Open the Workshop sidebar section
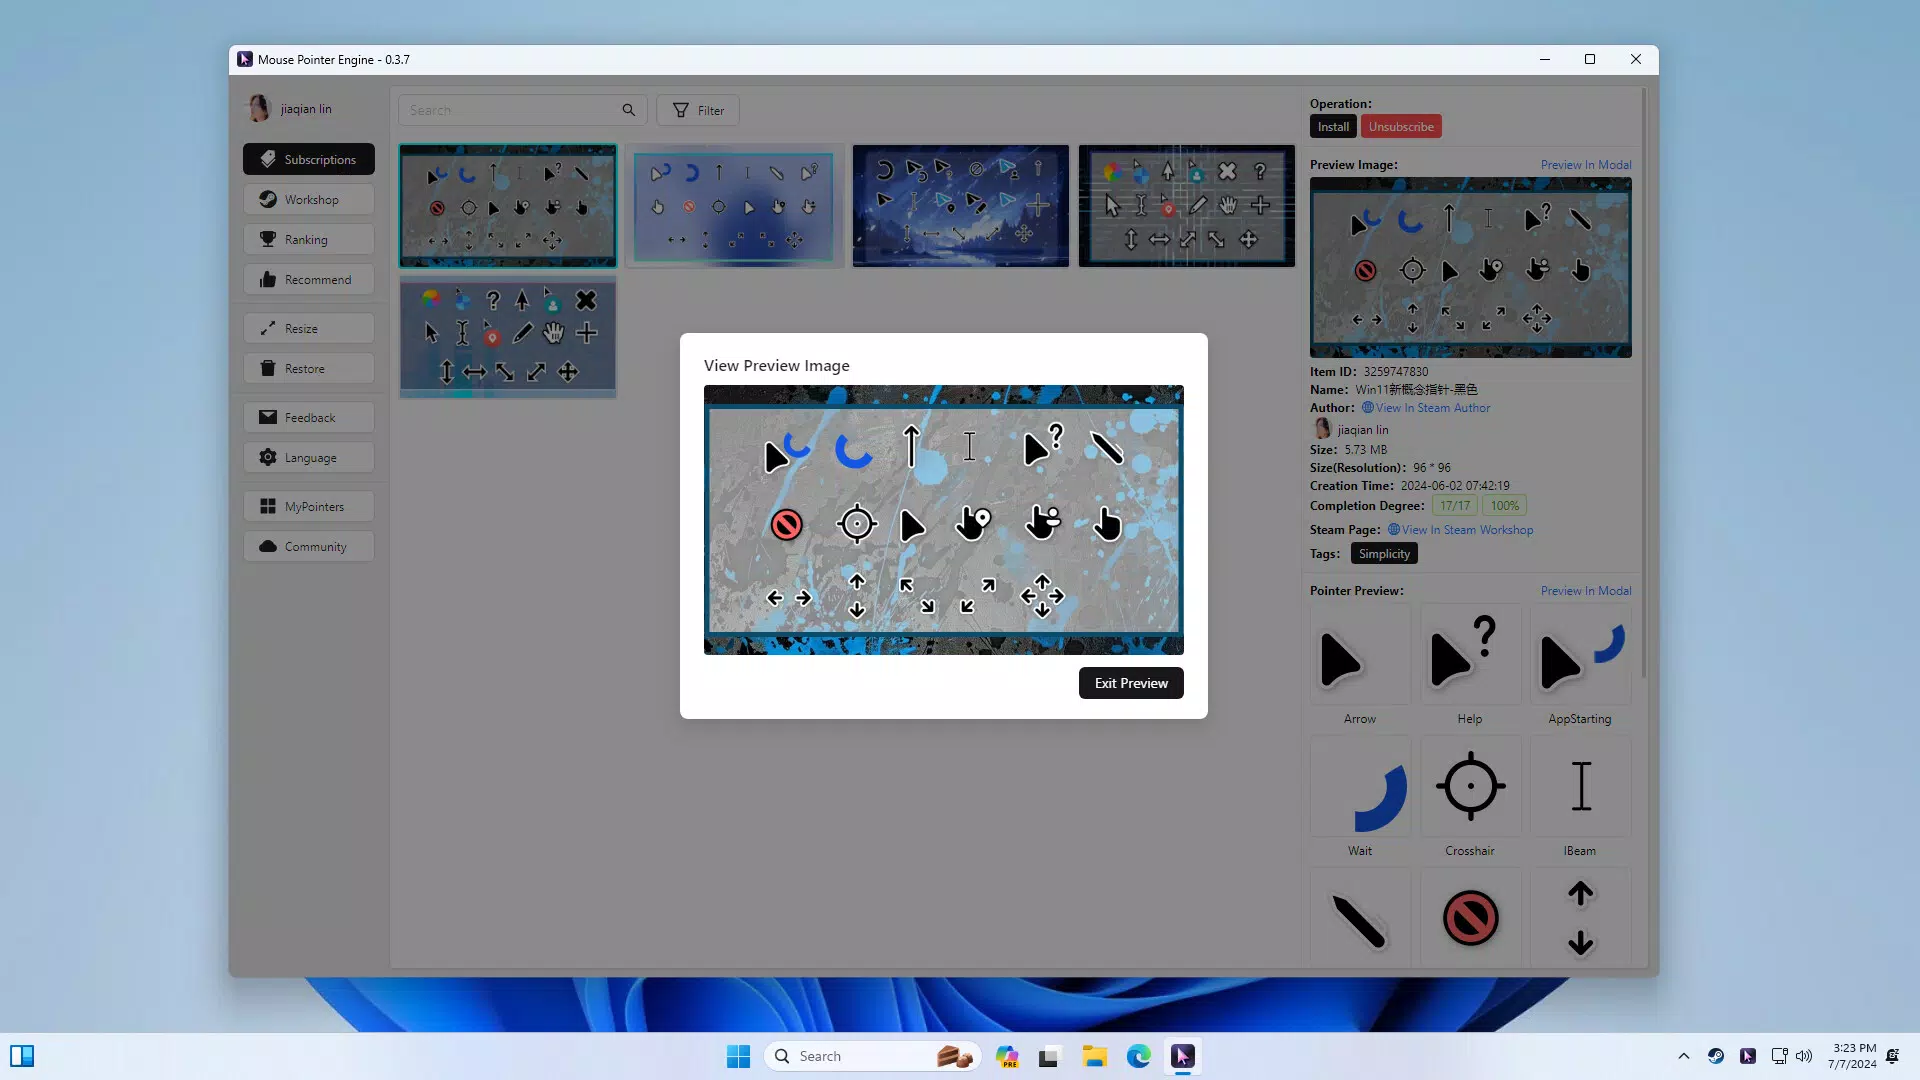The image size is (1920, 1080). click(309, 199)
